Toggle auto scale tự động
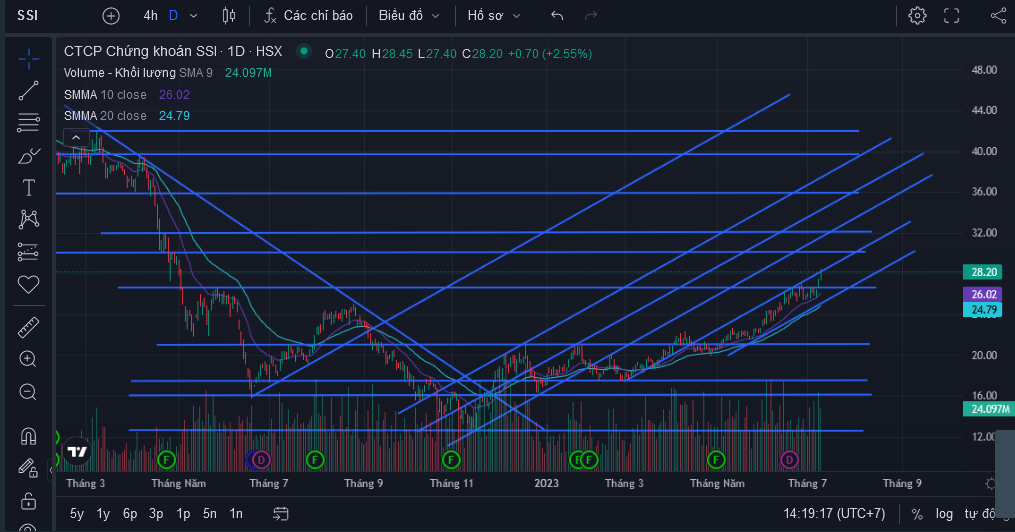Image resolution: width=1015 pixels, height=532 pixels. [x=980, y=514]
